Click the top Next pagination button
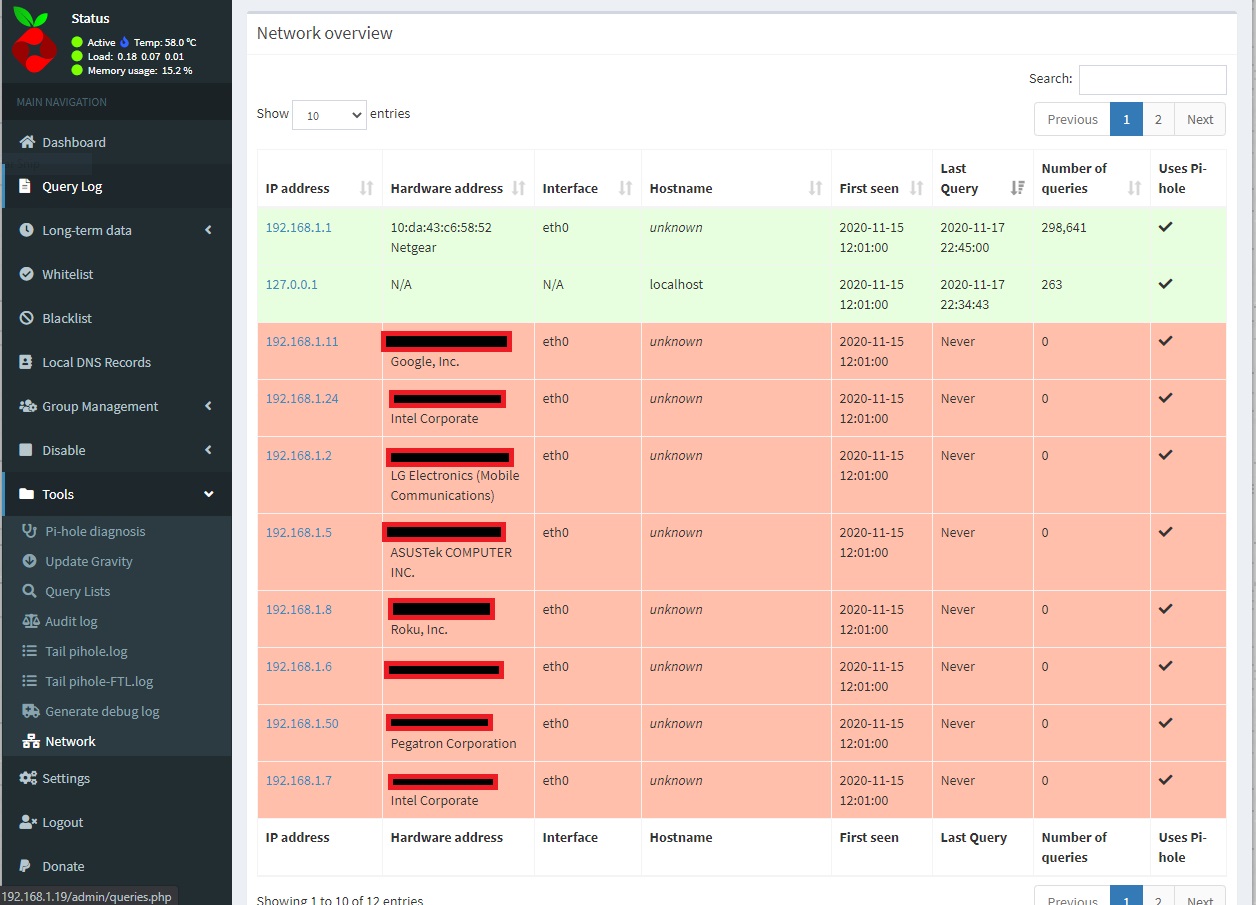 point(1200,119)
